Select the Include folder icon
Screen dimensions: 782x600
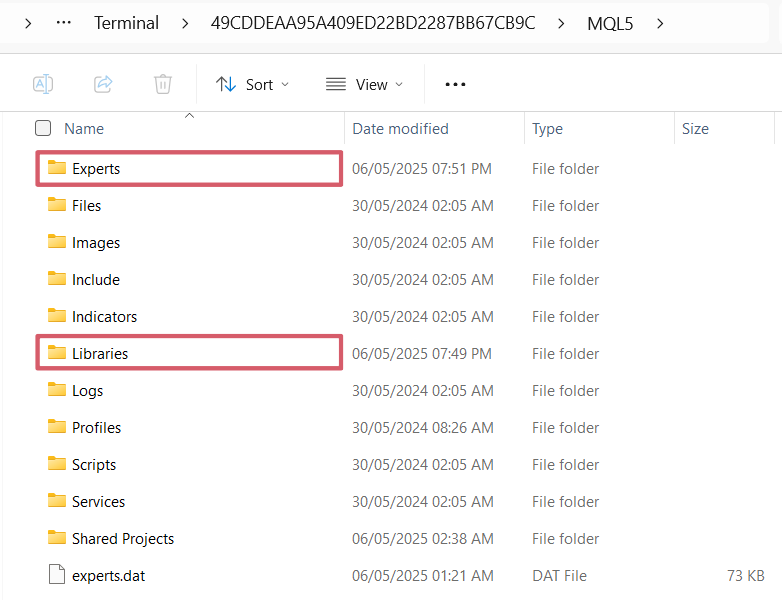(x=57, y=278)
